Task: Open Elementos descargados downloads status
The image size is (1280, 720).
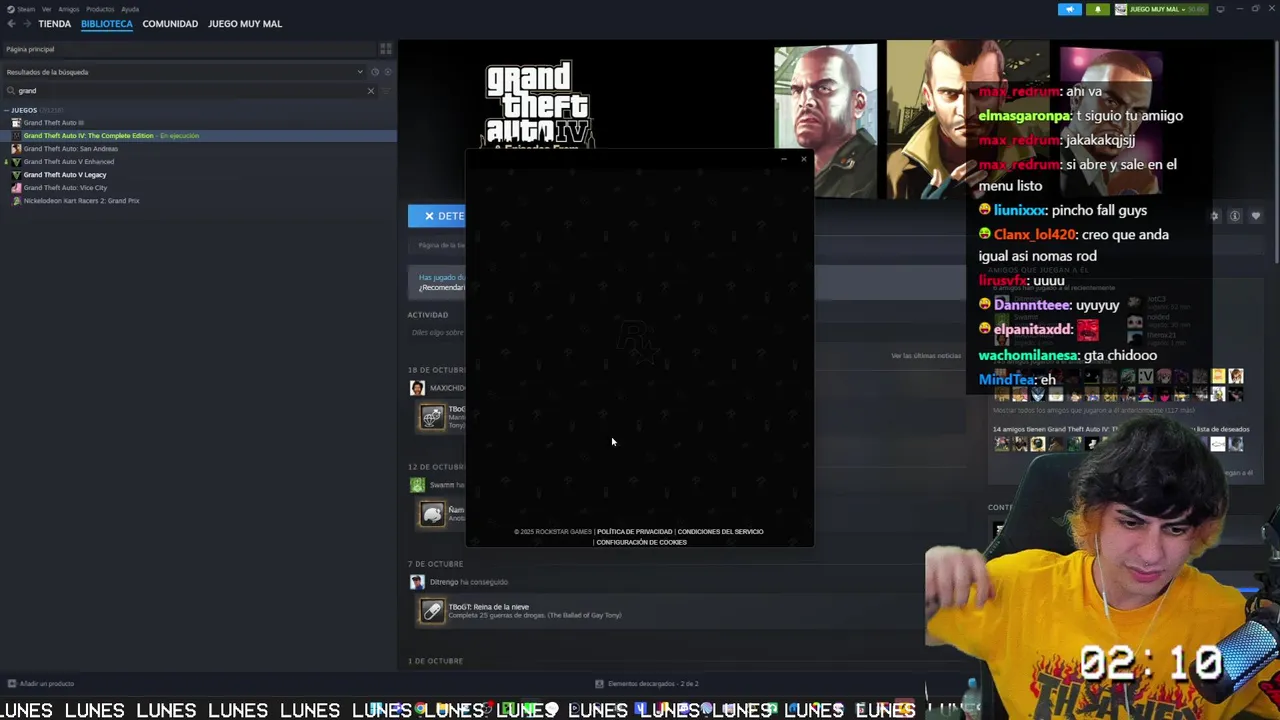Action: 647,684
